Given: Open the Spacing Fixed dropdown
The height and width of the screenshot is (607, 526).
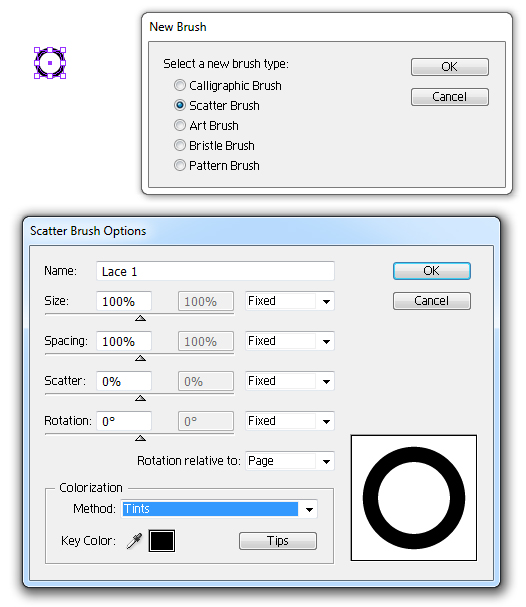Looking at the screenshot, I should click(x=290, y=341).
